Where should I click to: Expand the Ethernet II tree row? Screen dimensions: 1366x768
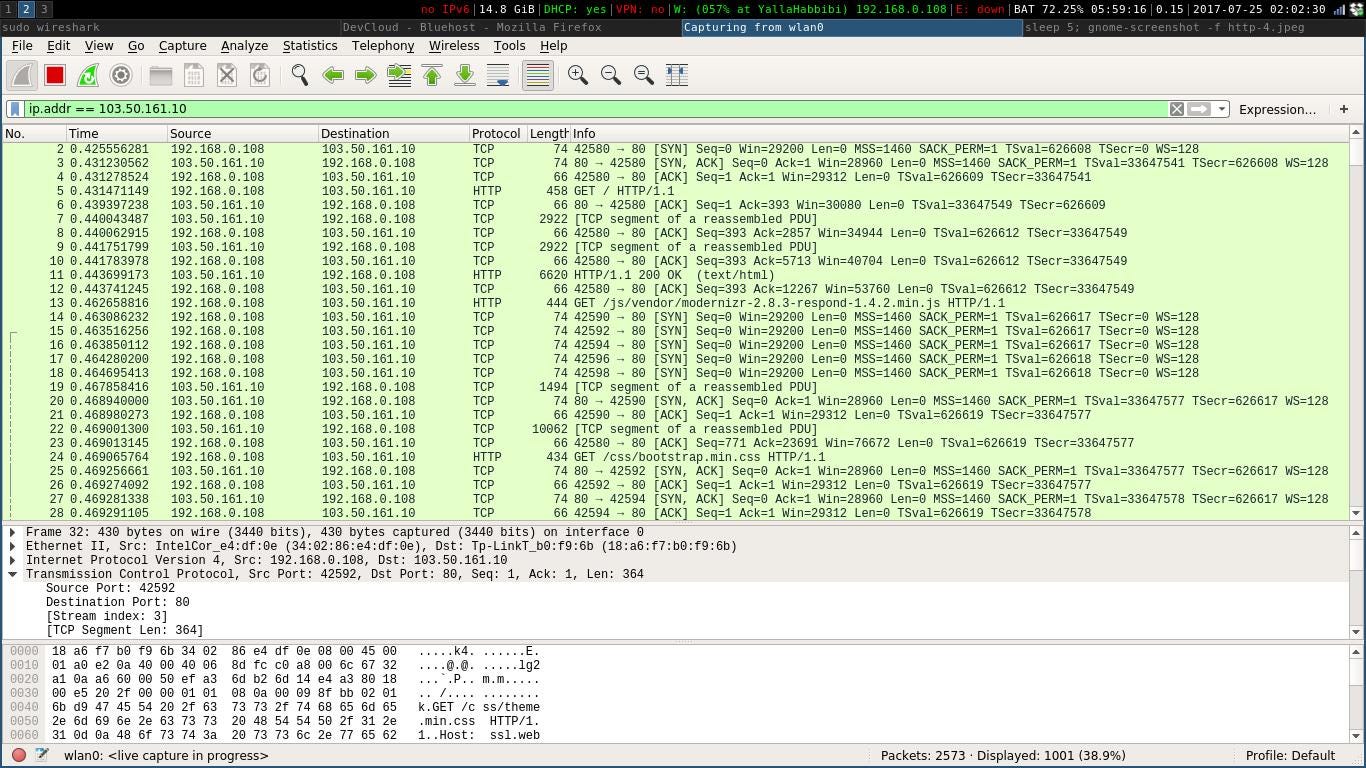click(12, 547)
